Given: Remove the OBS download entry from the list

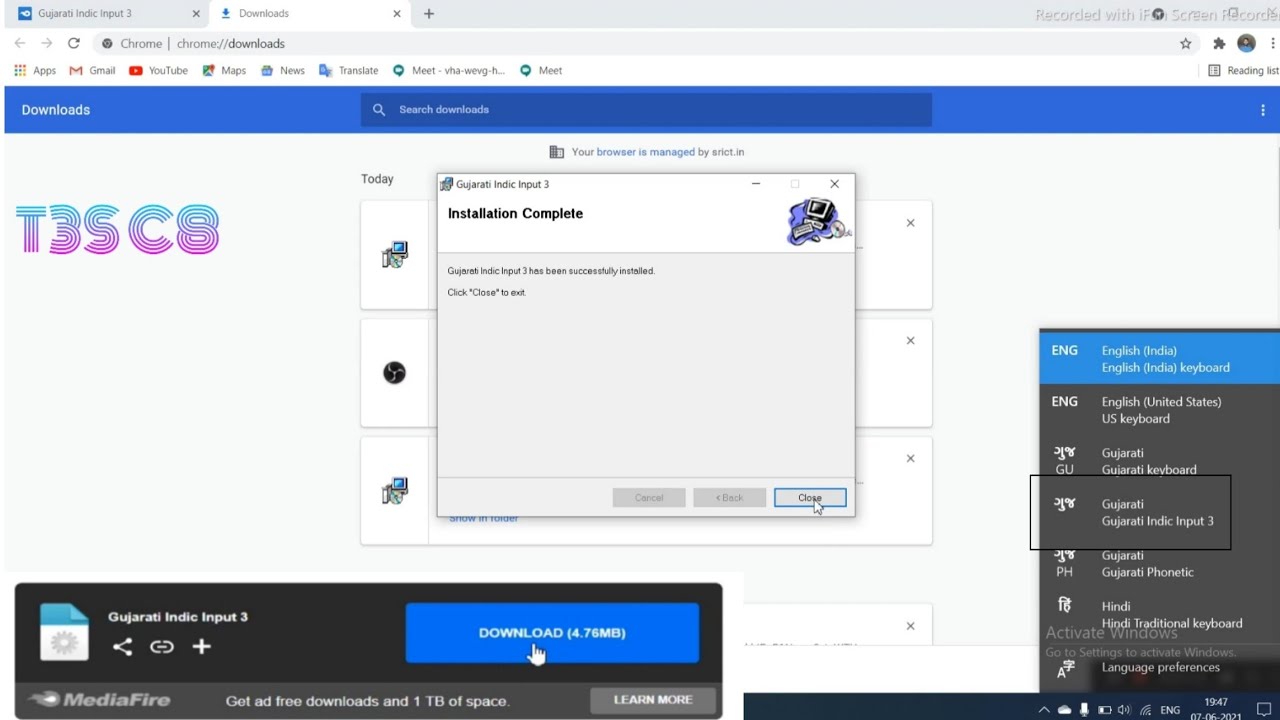Looking at the screenshot, I should (910, 340).
